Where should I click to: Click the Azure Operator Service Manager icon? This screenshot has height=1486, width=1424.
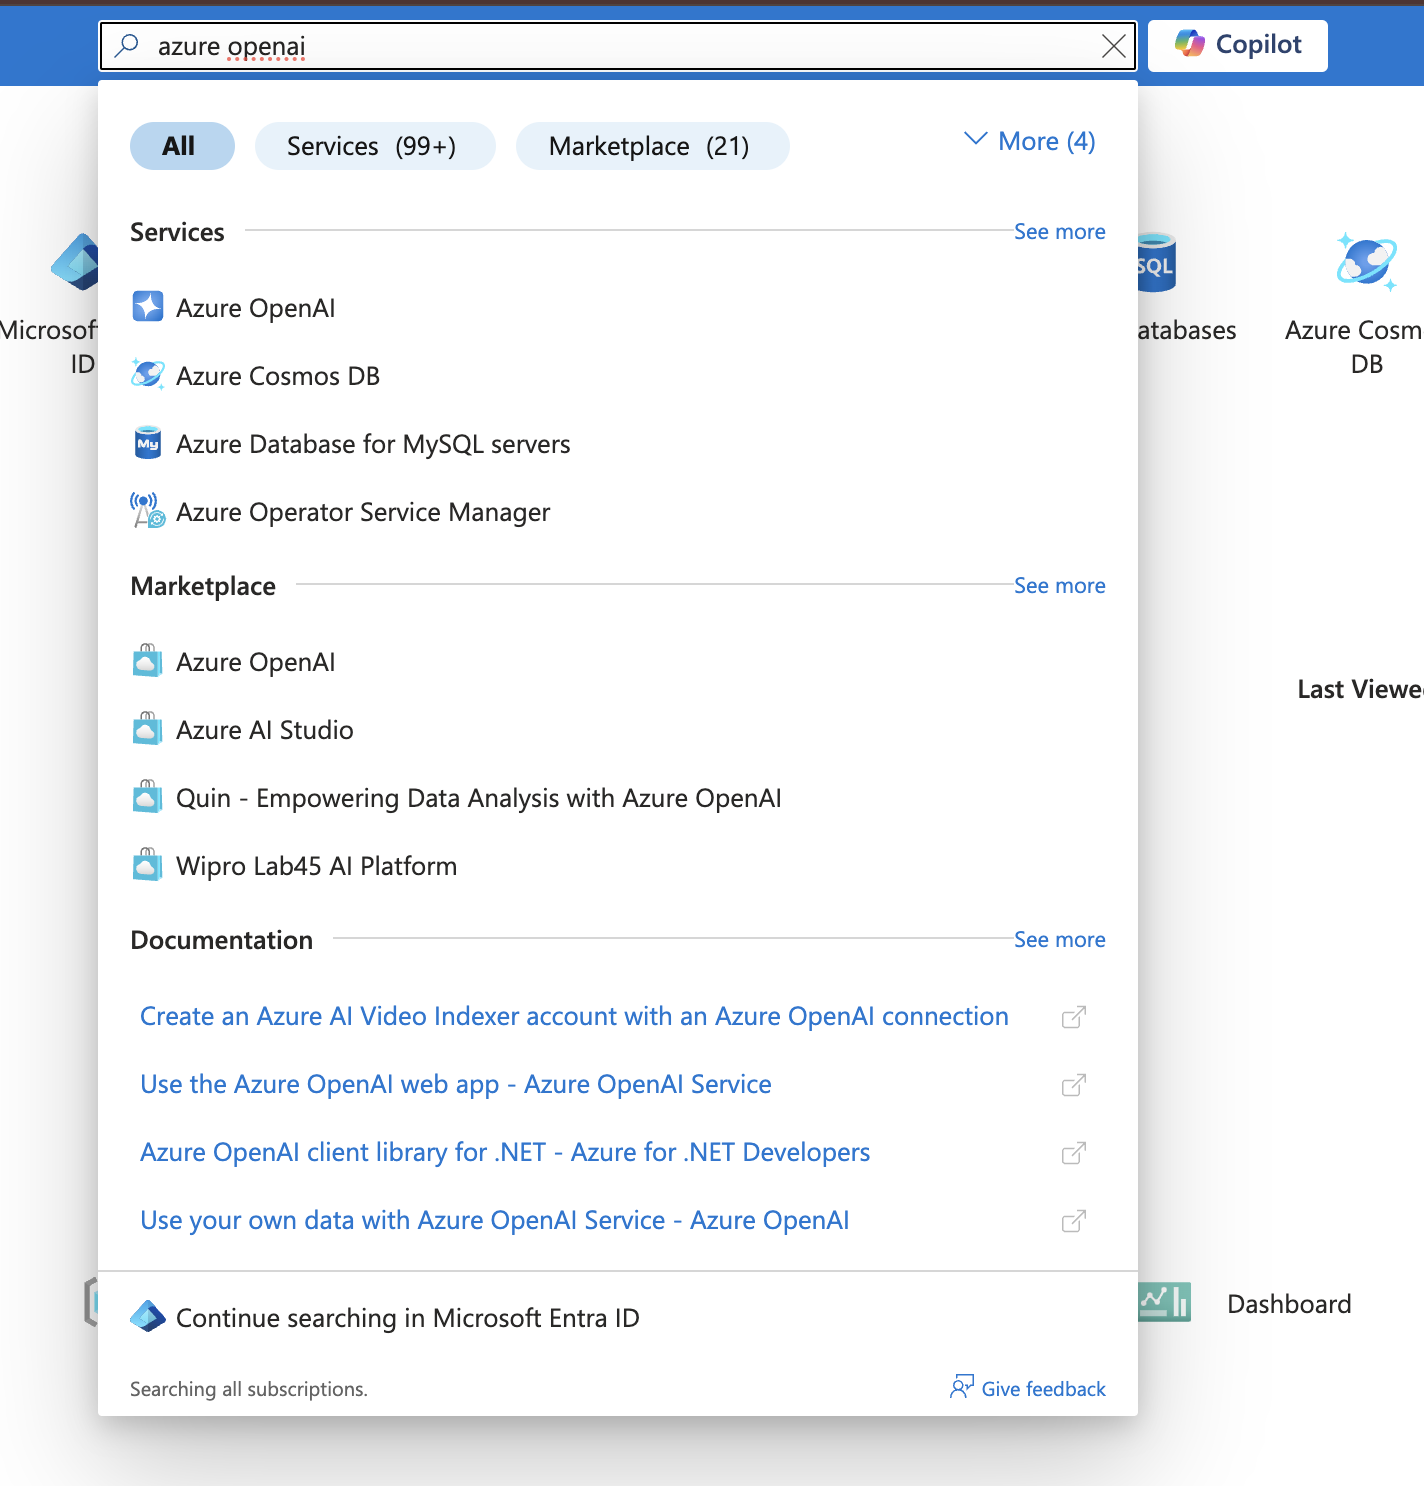148,510
